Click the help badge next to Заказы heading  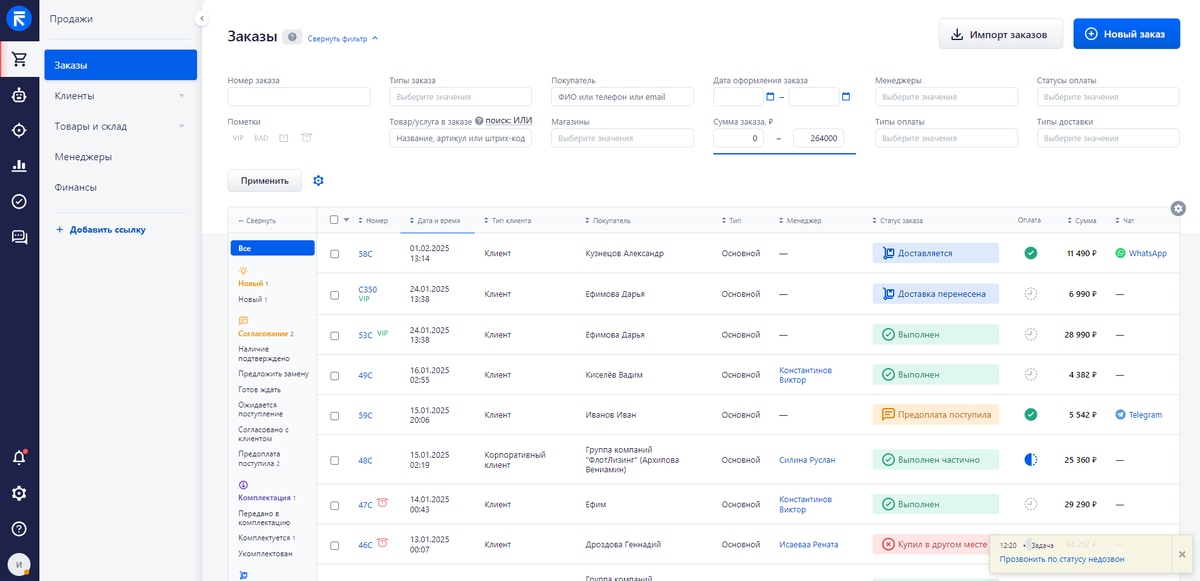pyautogui.click(x=292, y=37)
